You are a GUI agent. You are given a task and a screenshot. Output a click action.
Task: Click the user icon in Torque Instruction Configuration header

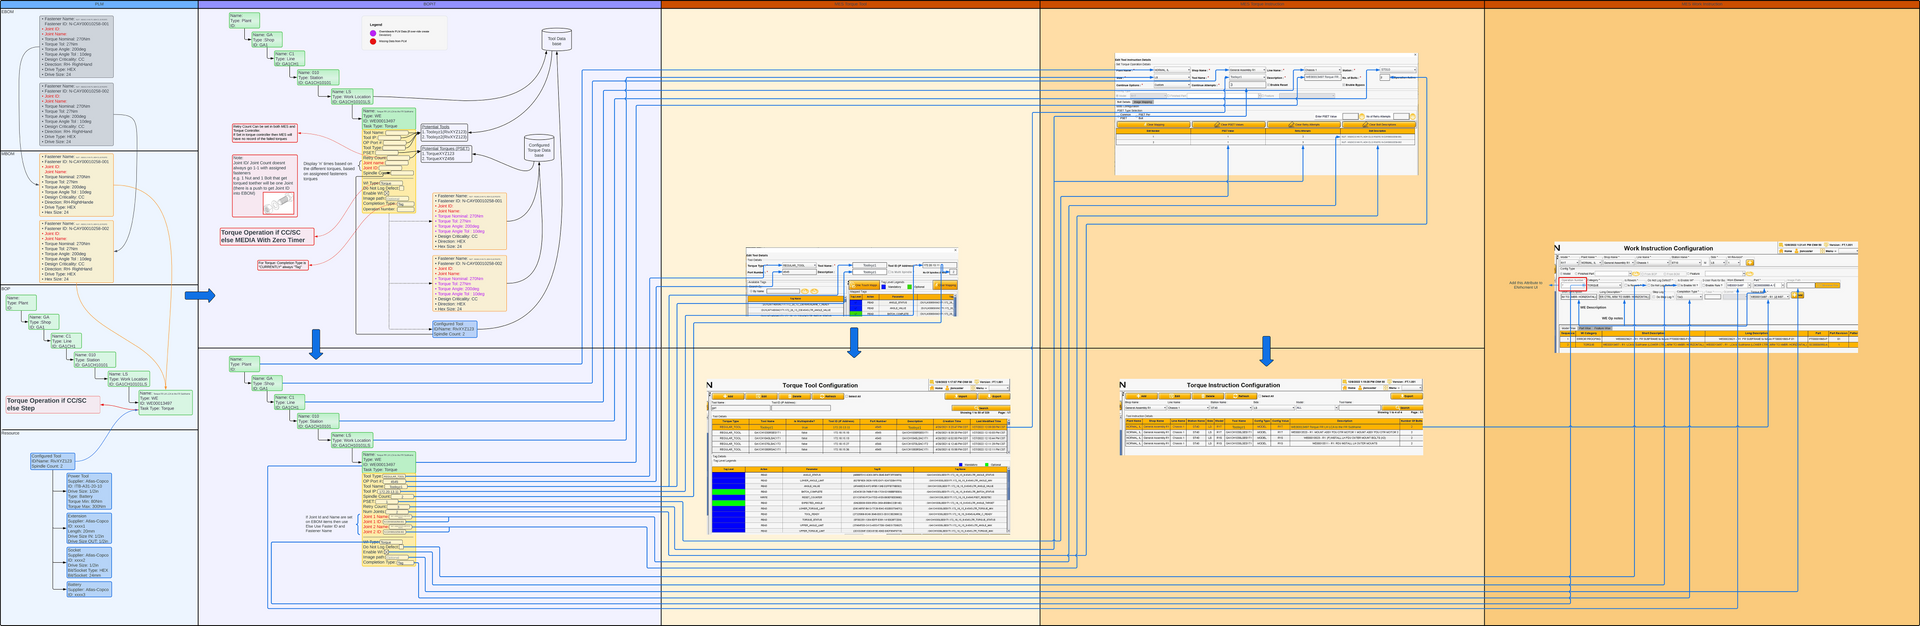[1360, 388]
